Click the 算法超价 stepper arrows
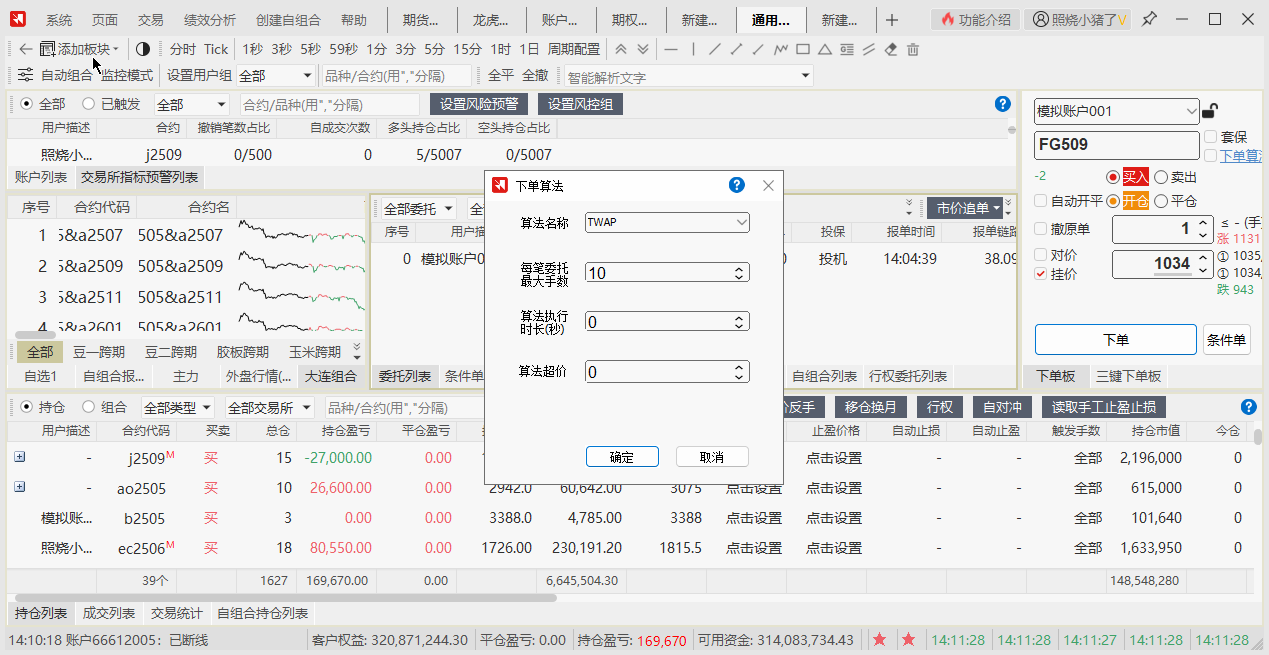The height and width of the screenshot is (655, 1269). coord(740,372)
